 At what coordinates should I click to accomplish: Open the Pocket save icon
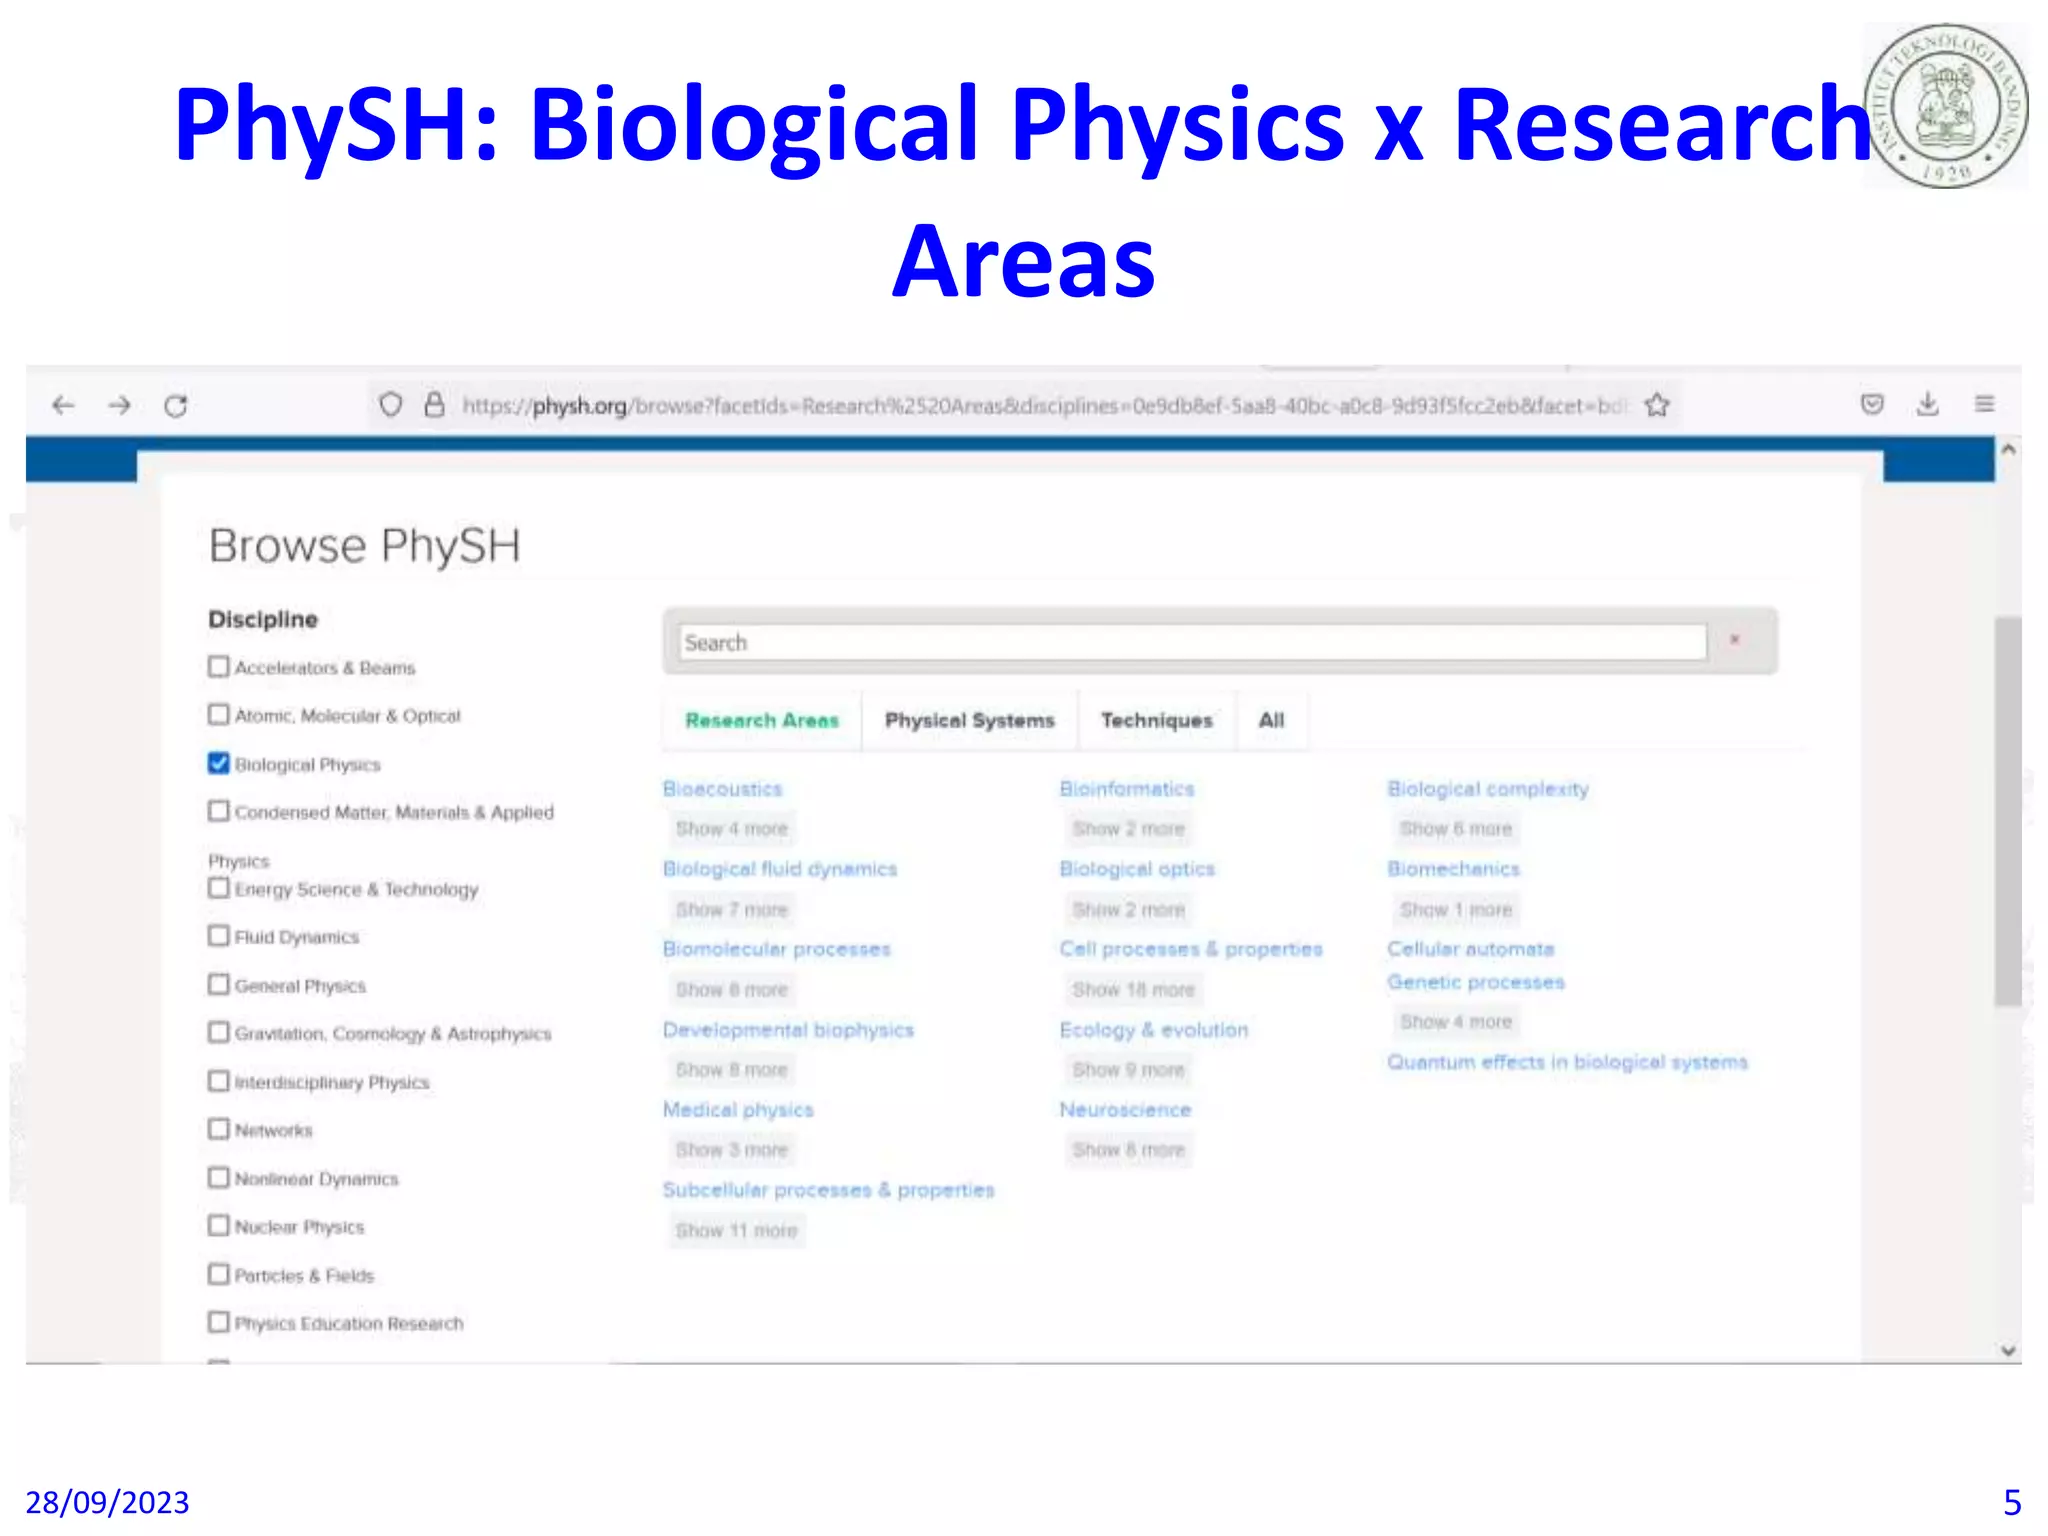[1872, 404]
